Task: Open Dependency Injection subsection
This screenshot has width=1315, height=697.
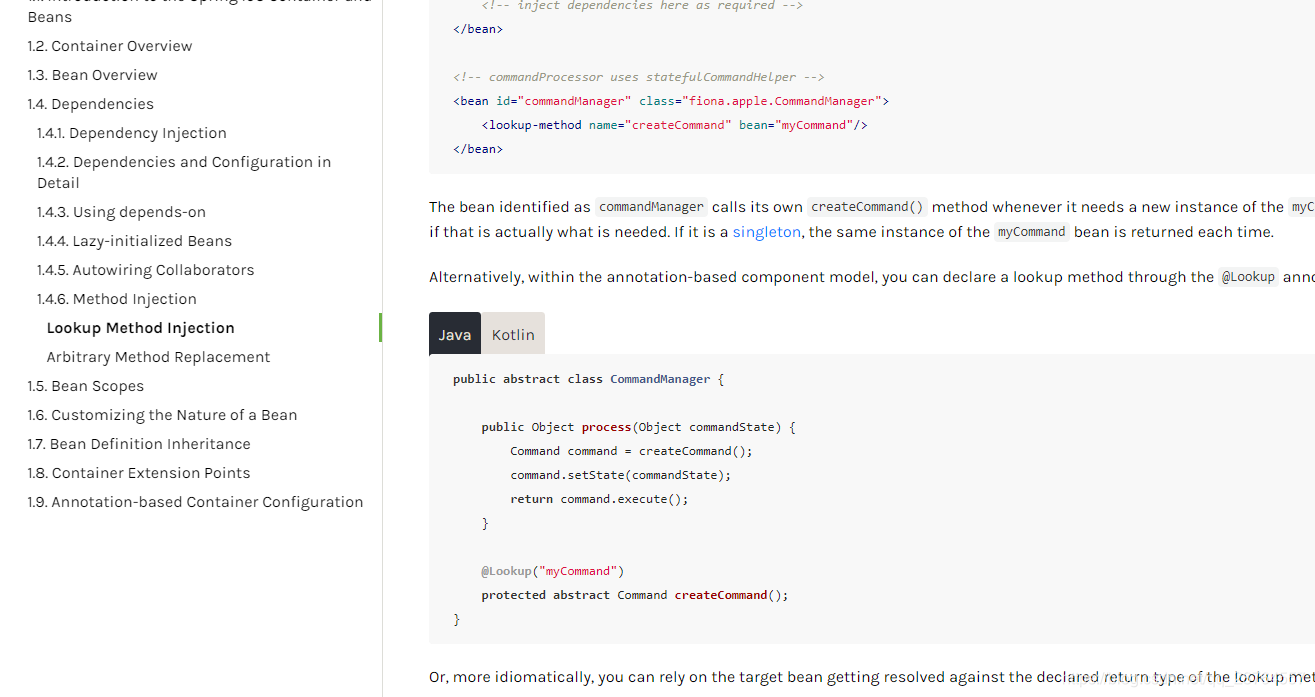Action: pyautogui.click(x=136, y=132)
